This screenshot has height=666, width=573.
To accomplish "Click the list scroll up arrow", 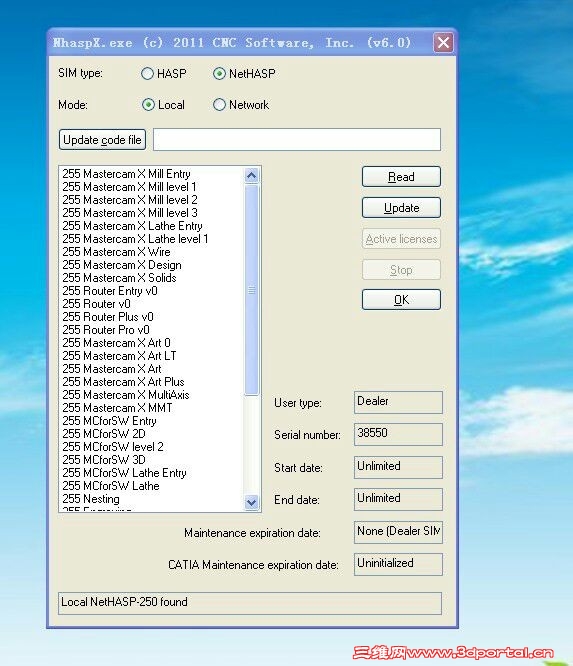I will click(x=252, y=175).
